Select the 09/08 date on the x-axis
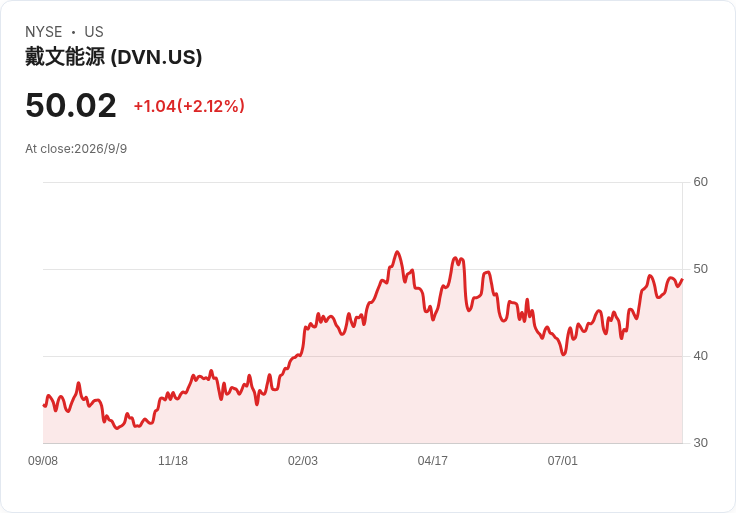The height and width of the screenshot is (513, 736). (x=43, y=461)
